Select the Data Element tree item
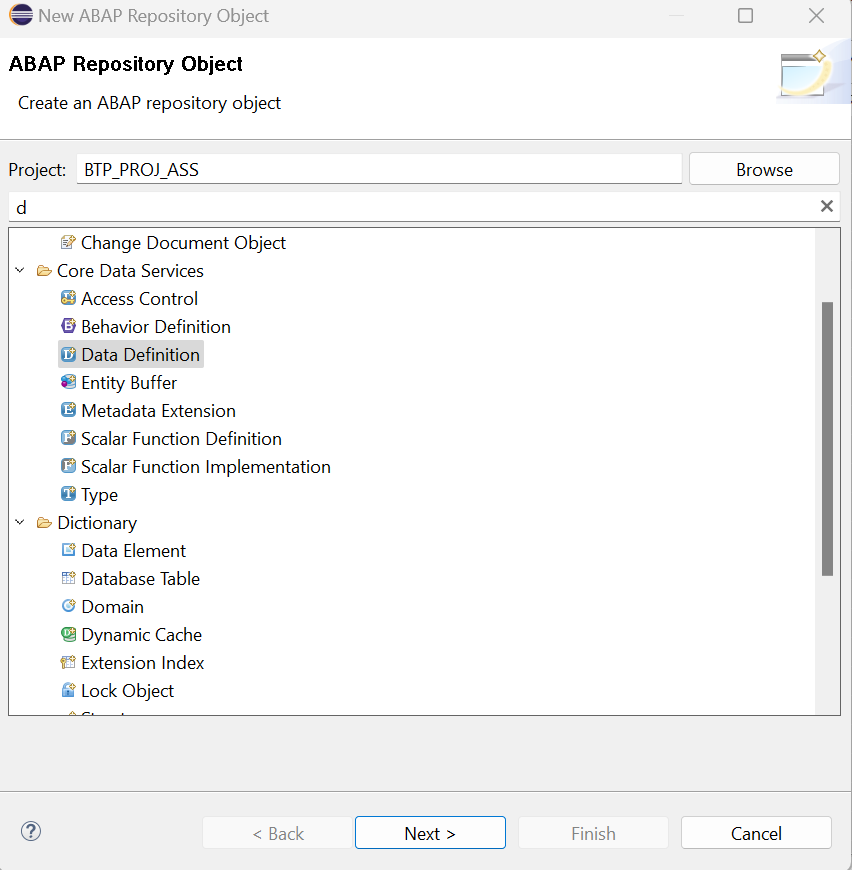 pyautogui.click(x=132, y=550)
